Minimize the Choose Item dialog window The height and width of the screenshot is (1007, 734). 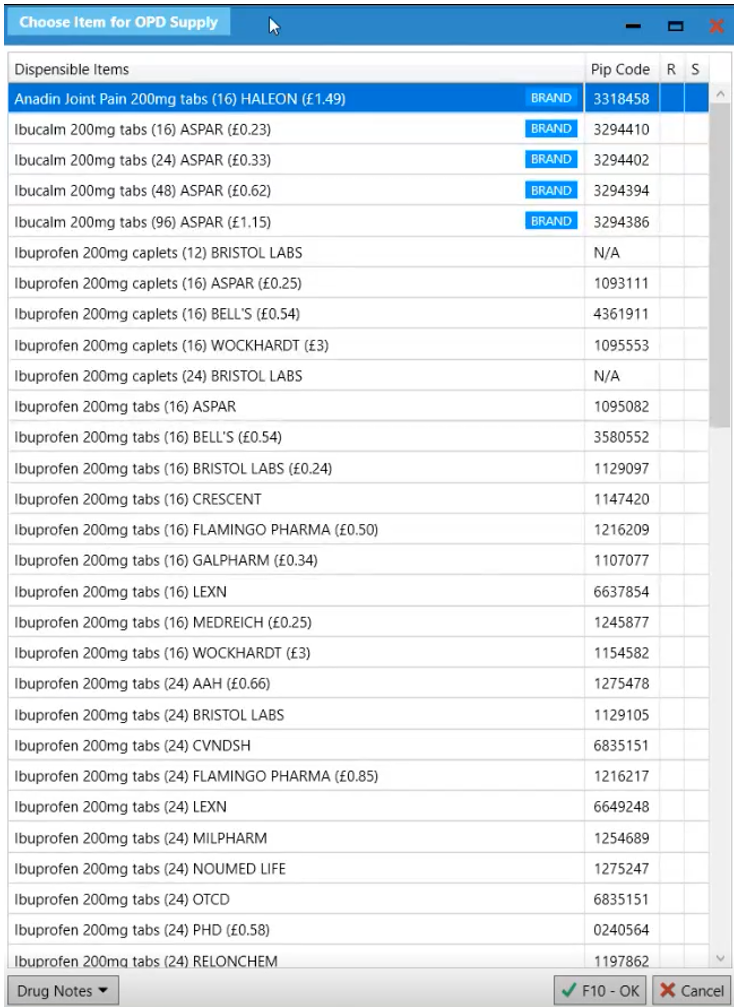[x=633, y=26]
